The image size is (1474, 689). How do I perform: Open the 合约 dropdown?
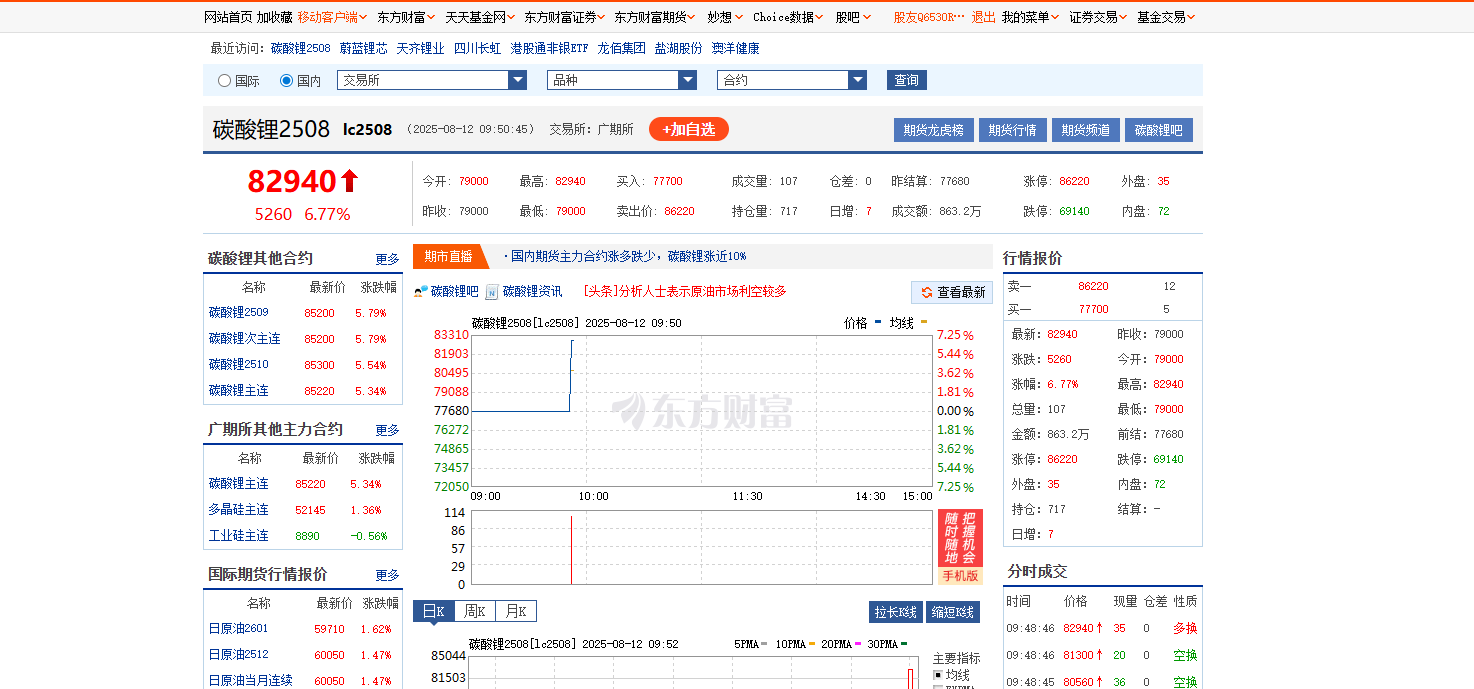(x=791, y=80)
